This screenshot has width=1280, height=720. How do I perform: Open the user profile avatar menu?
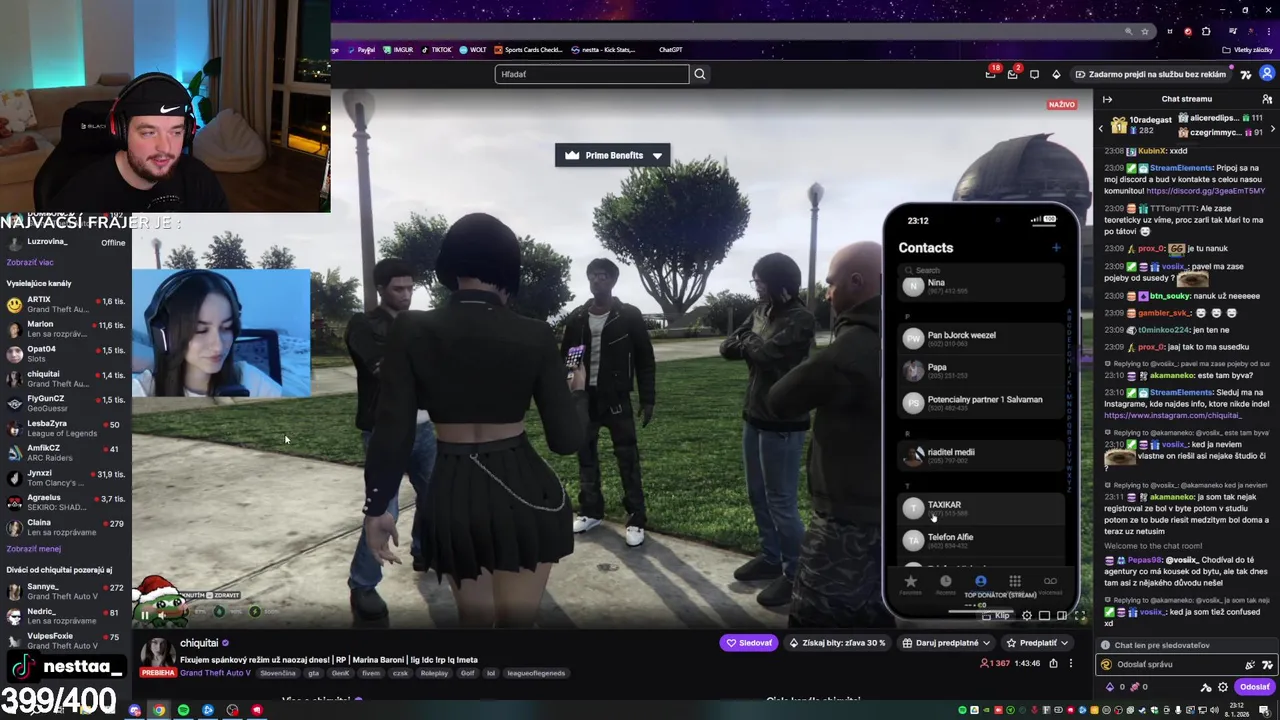pyautogui.click(x=1267, y=74)
